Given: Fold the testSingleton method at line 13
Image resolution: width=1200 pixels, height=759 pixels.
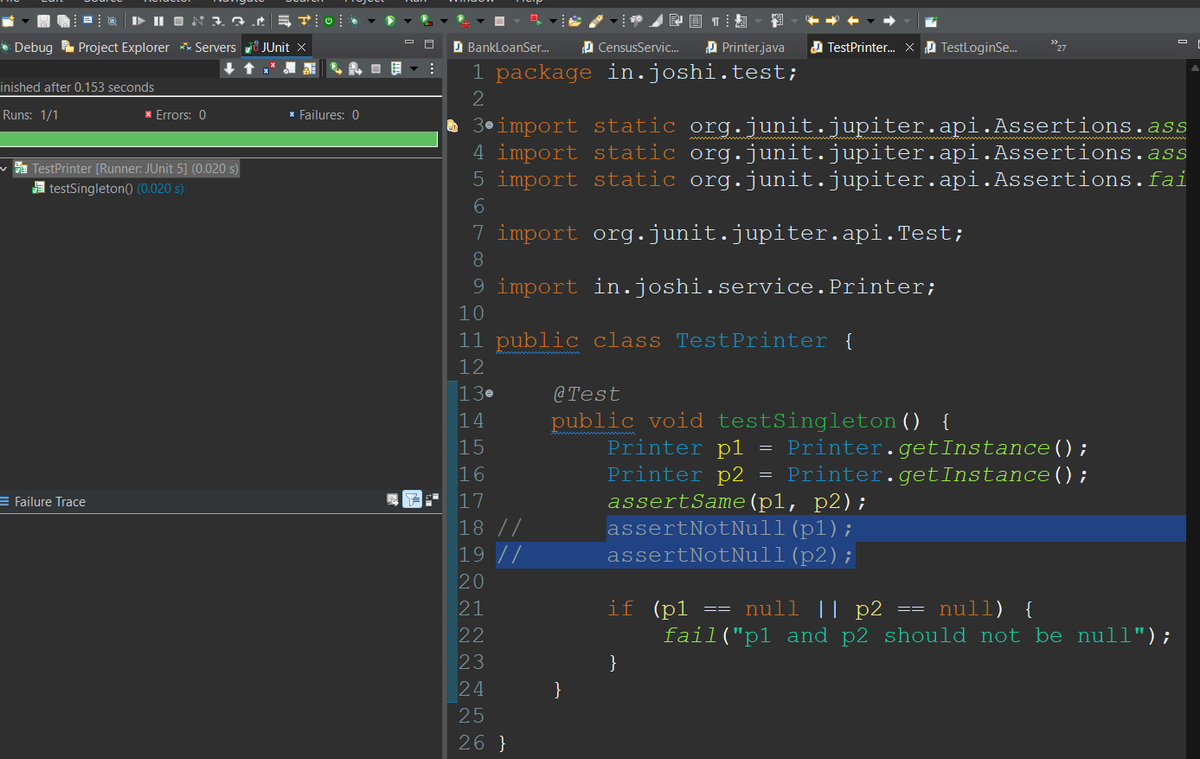Looking at the screenshot, I should [489, 394].
